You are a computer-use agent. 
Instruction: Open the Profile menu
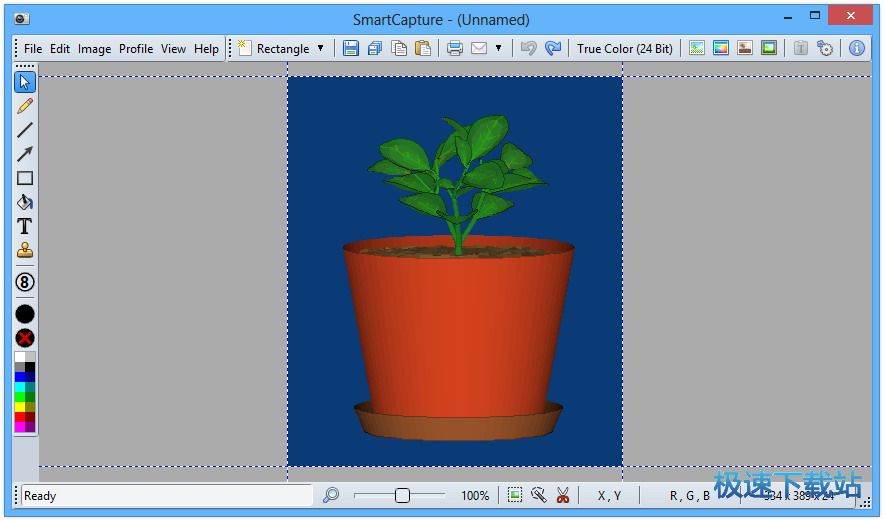tap(136, 48)
